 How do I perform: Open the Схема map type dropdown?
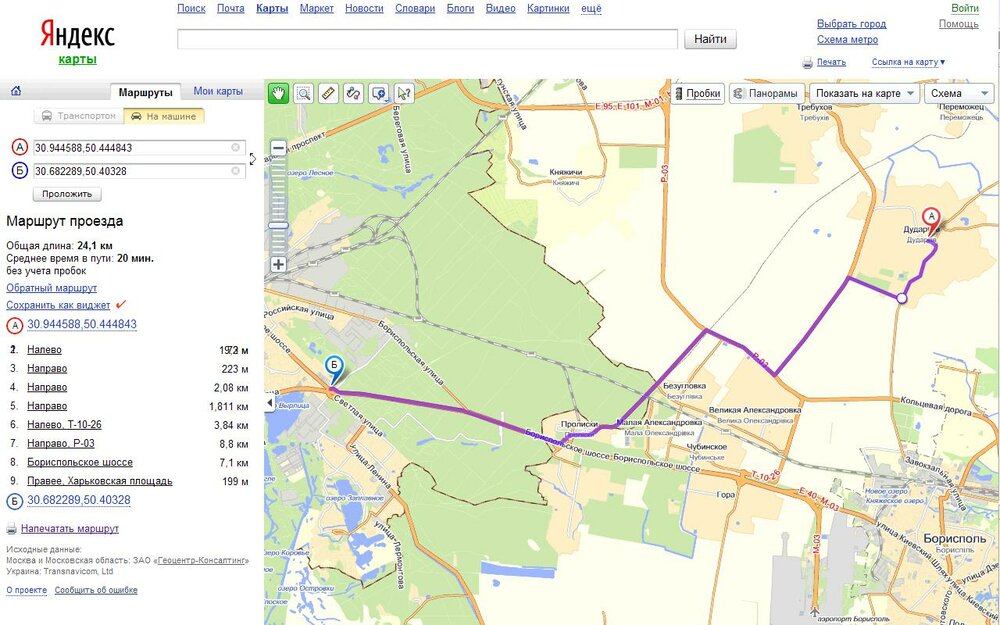[x=959, y=93]
